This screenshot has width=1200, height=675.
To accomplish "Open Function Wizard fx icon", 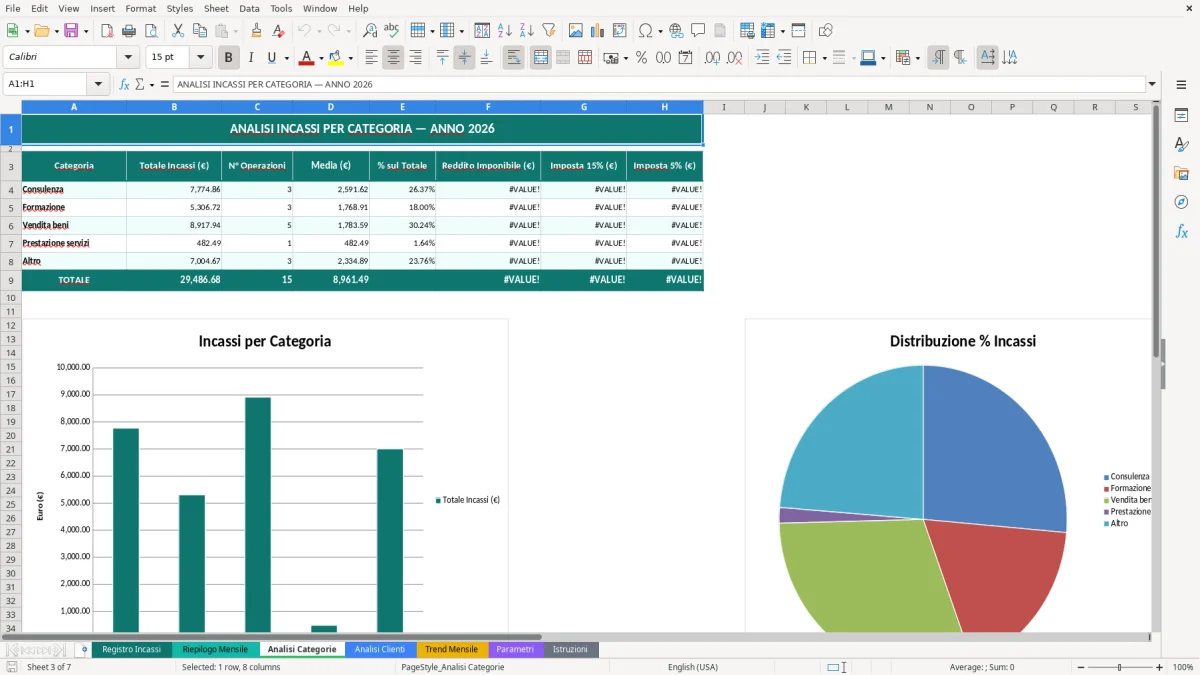I will (125, 85).
